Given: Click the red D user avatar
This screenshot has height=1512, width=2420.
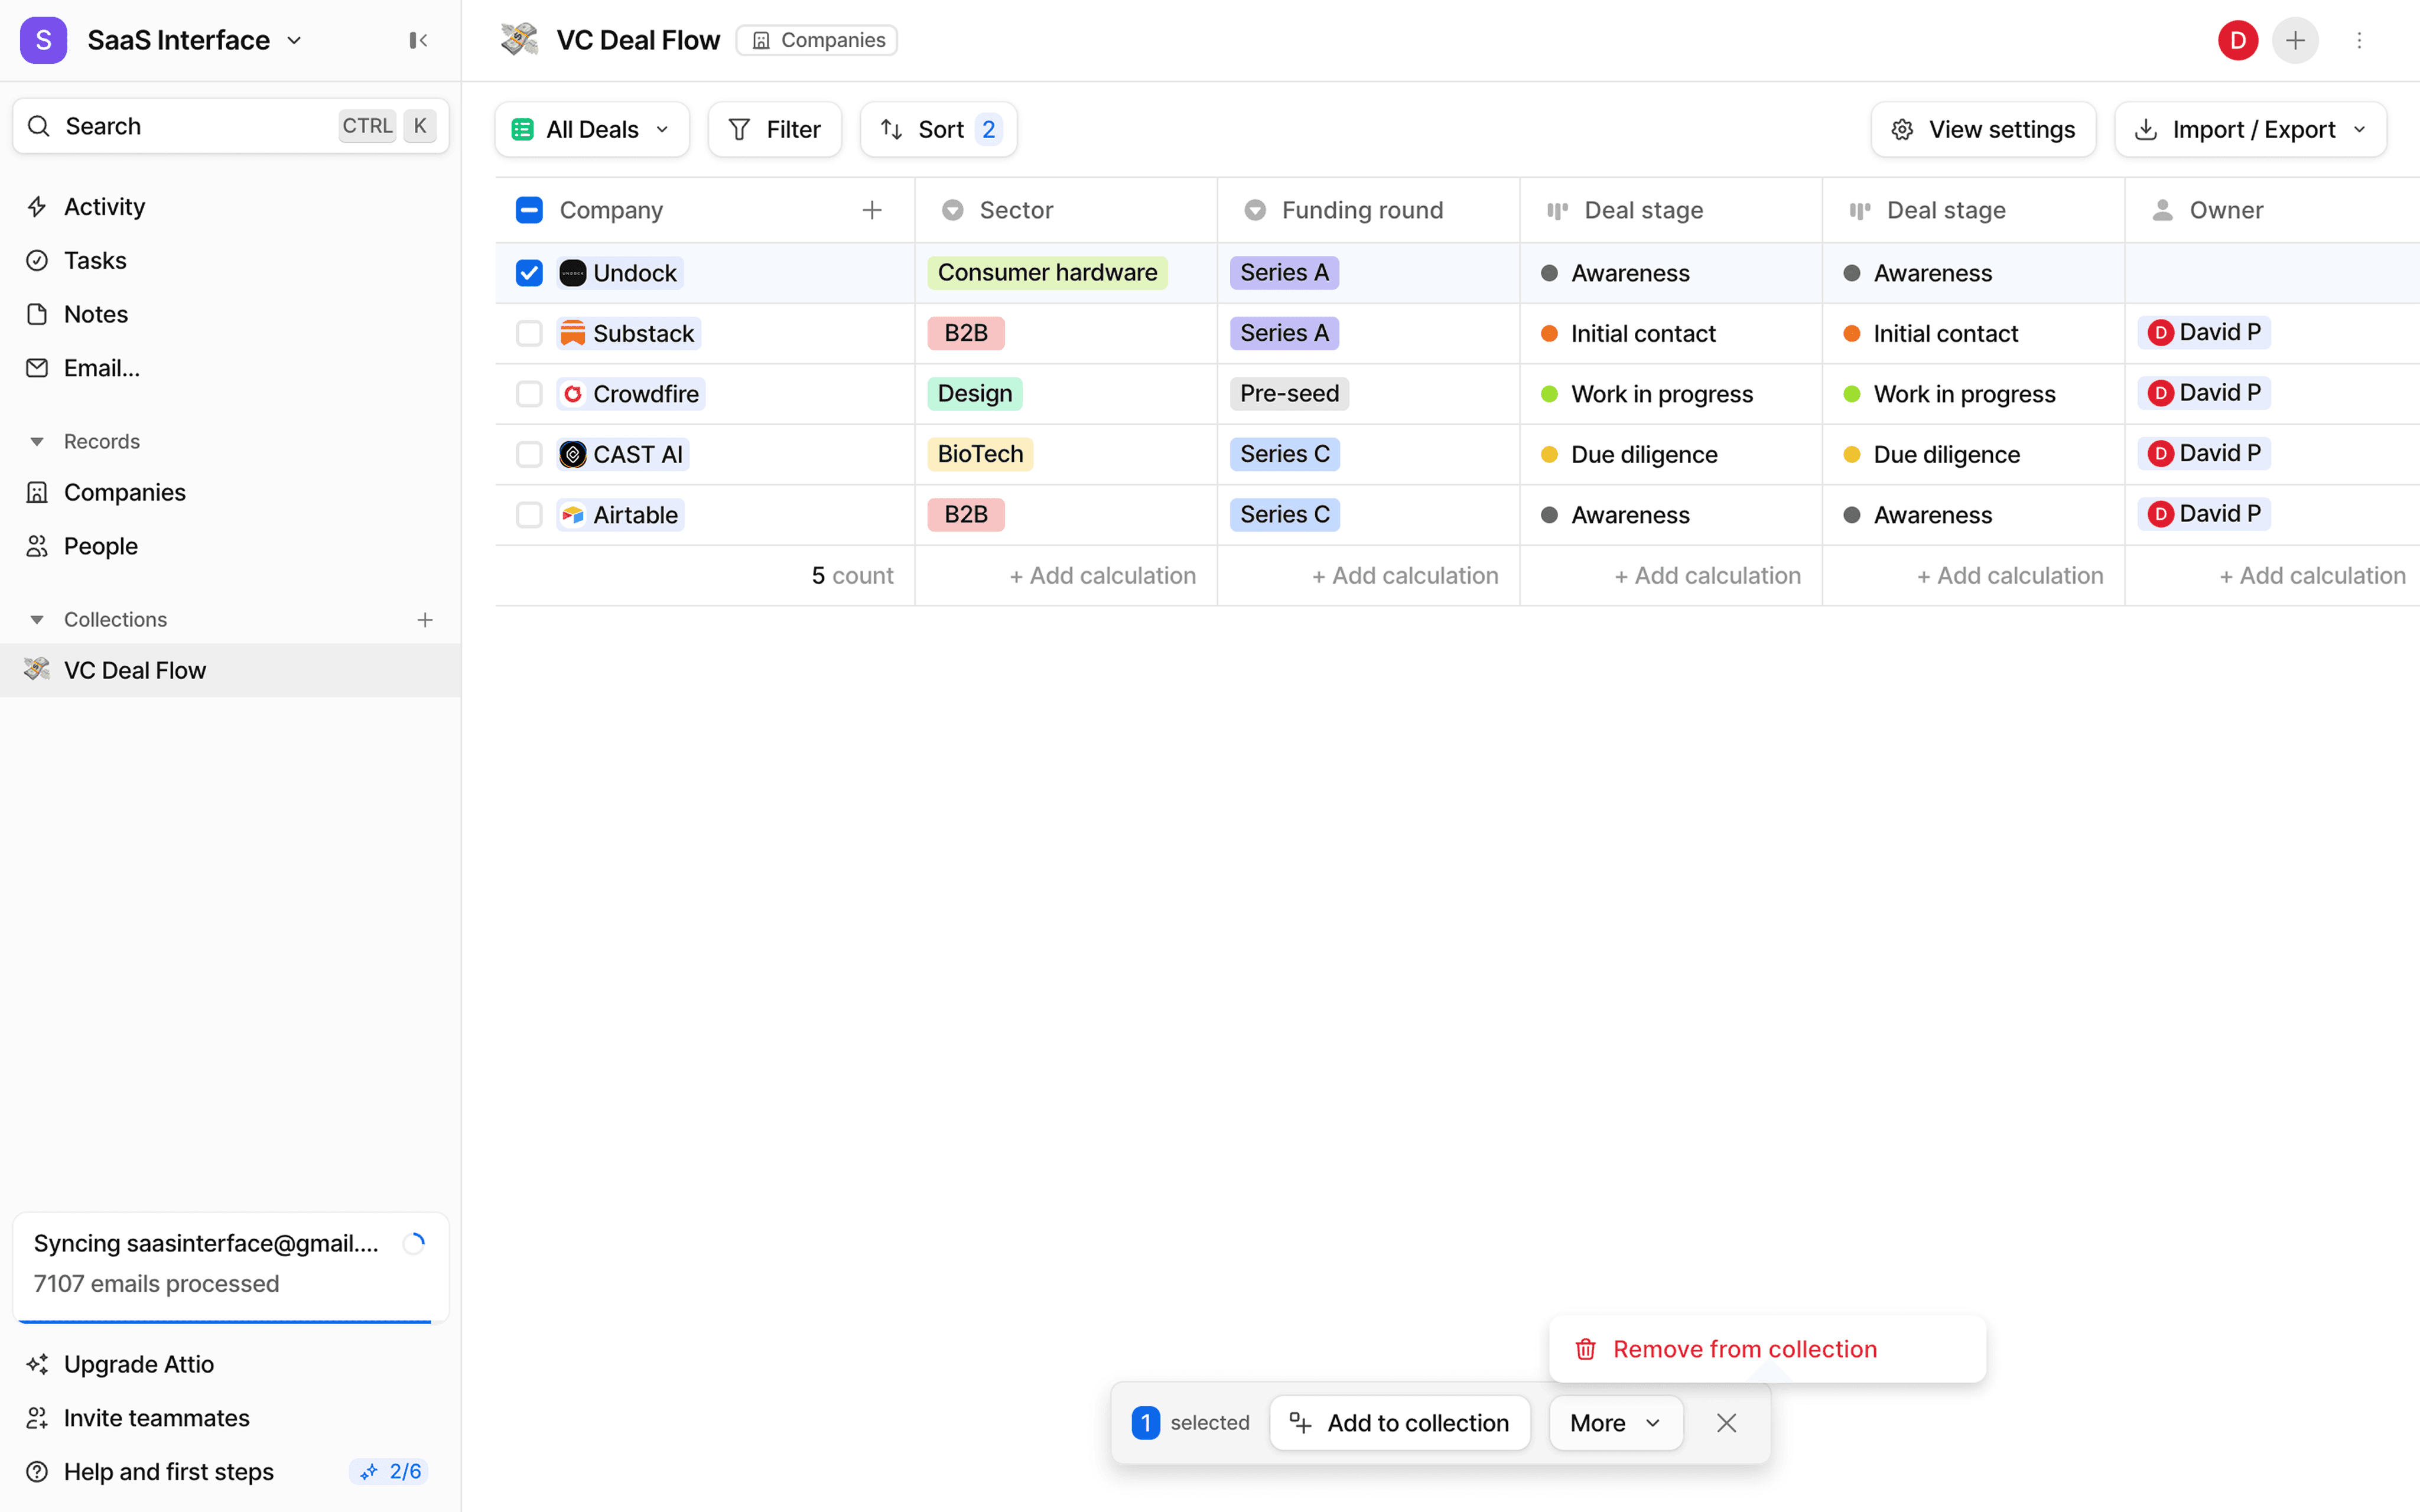Looking at the screenshot, I should tap(2237, 40).
